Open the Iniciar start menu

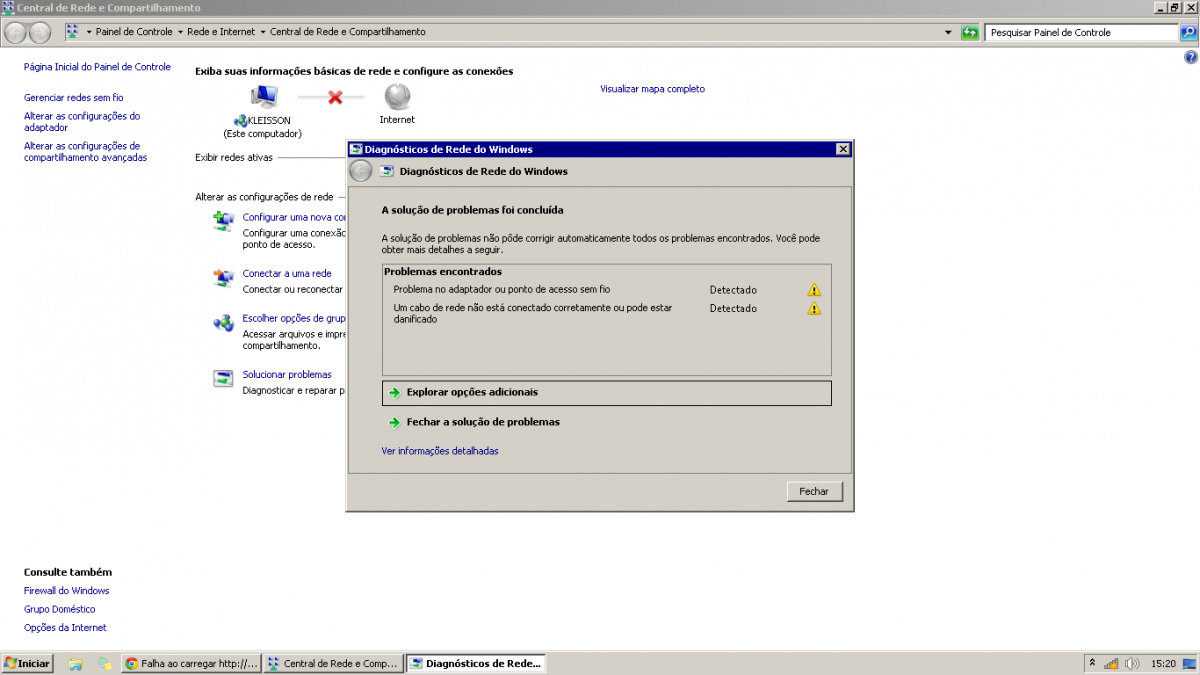click(27, 663)
